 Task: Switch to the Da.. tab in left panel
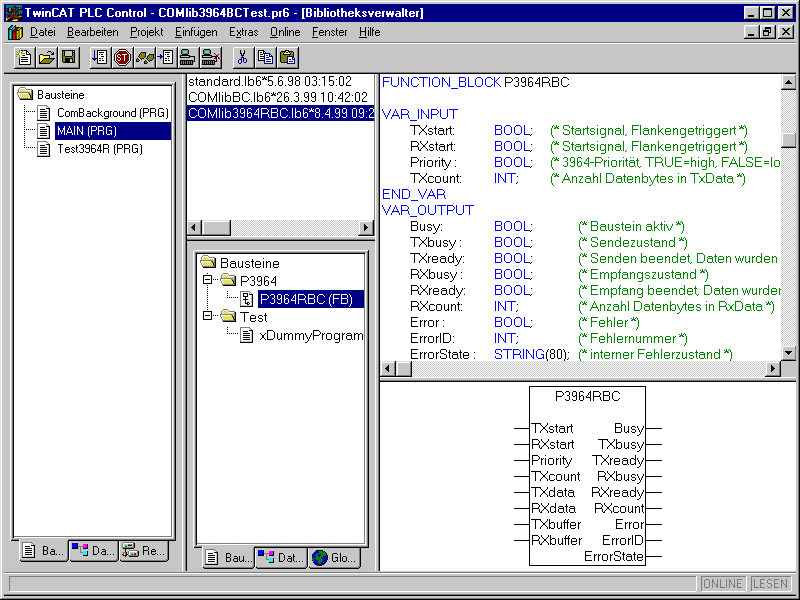tap(93, 551)
